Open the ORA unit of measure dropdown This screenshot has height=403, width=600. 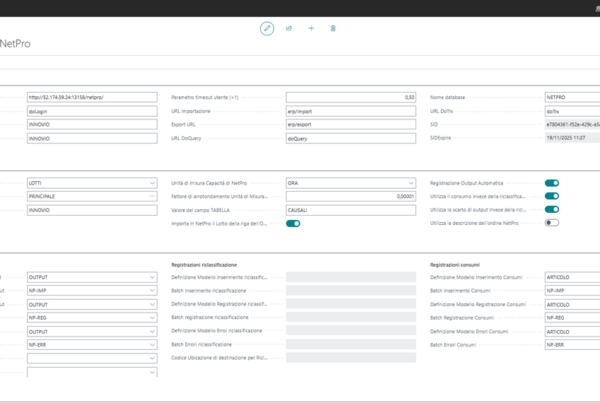tap(411, 183)
